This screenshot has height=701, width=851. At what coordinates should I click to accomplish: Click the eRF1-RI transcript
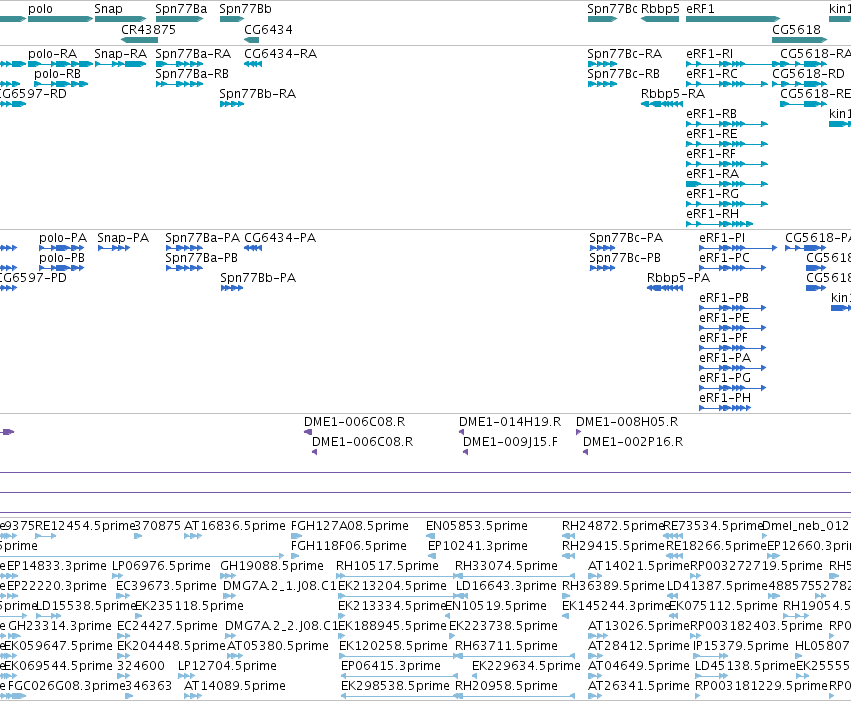click(733, 64)
